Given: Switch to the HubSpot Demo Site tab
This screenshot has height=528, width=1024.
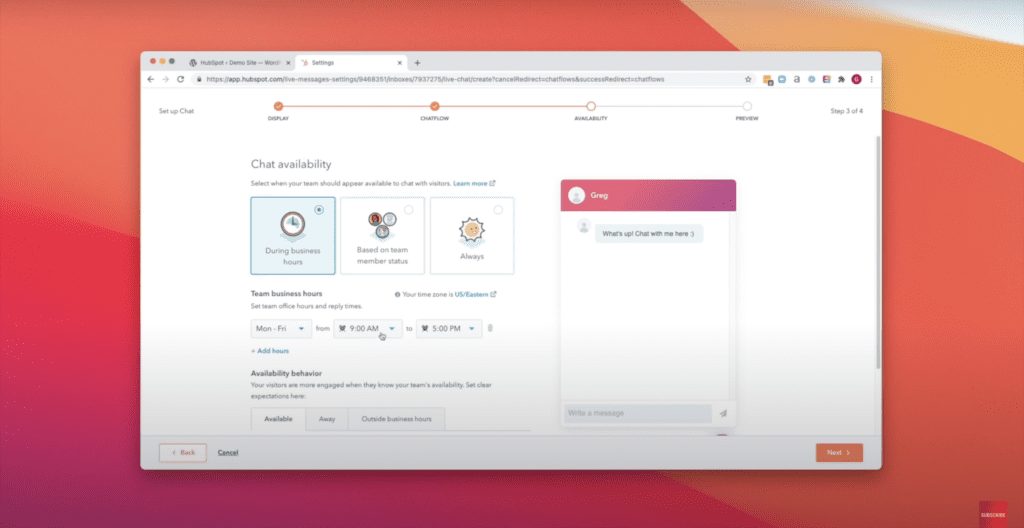Looking at the screenshot, I should point(239,63).
